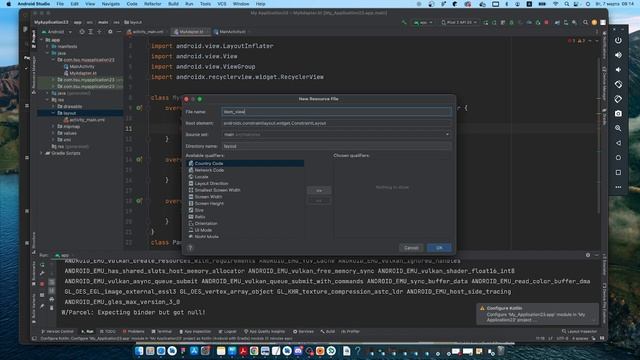Rotate emulator left
Viewport: 640px width, 360px height.
coord(618,84)
